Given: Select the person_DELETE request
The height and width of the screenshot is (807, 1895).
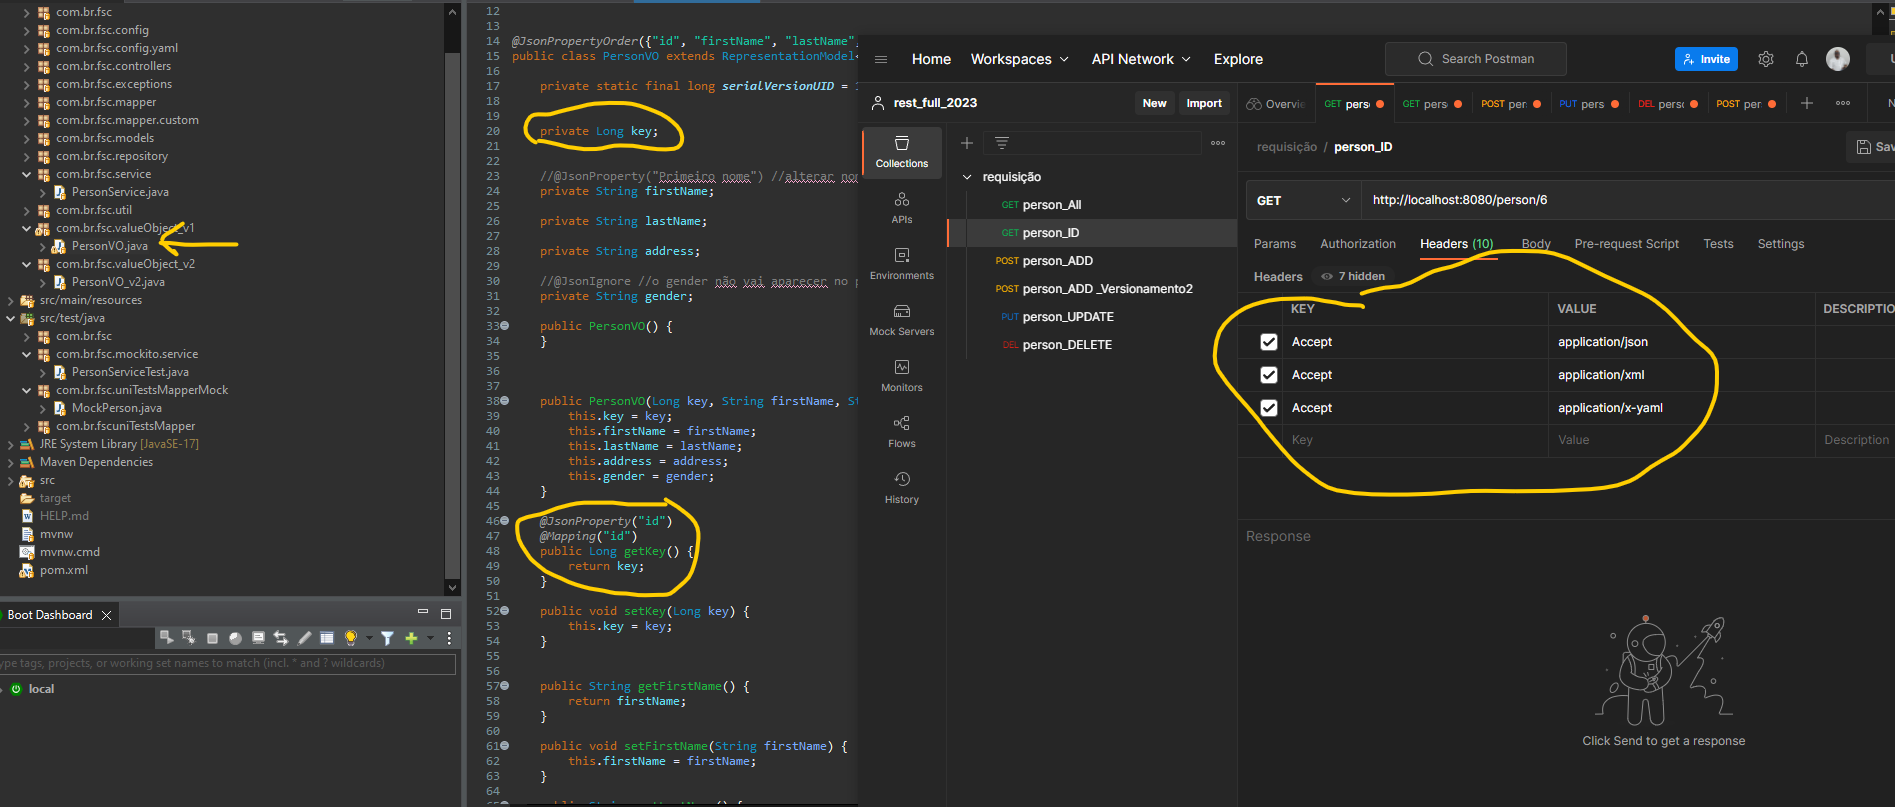Looking at the screenshot, I should pos(1067,345).
